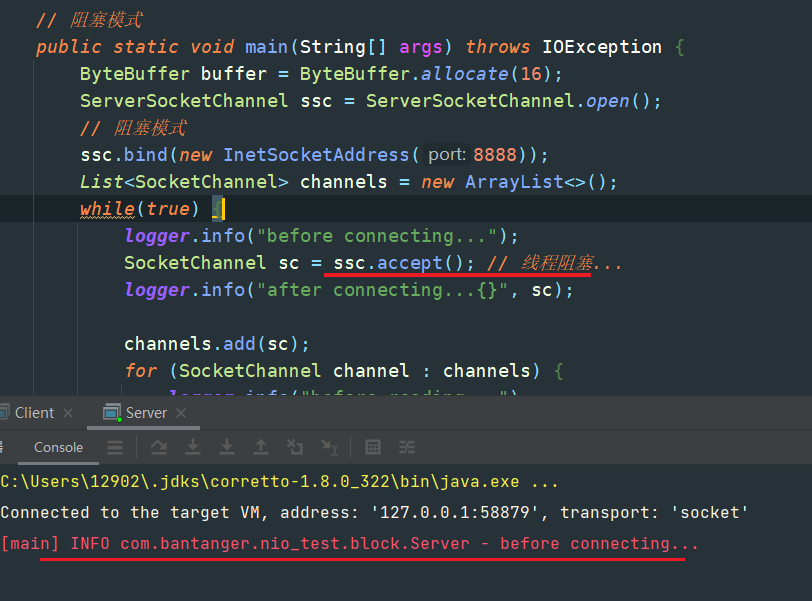
Task: Click the ssc.bind call
Action: click(x=124, y=155)
